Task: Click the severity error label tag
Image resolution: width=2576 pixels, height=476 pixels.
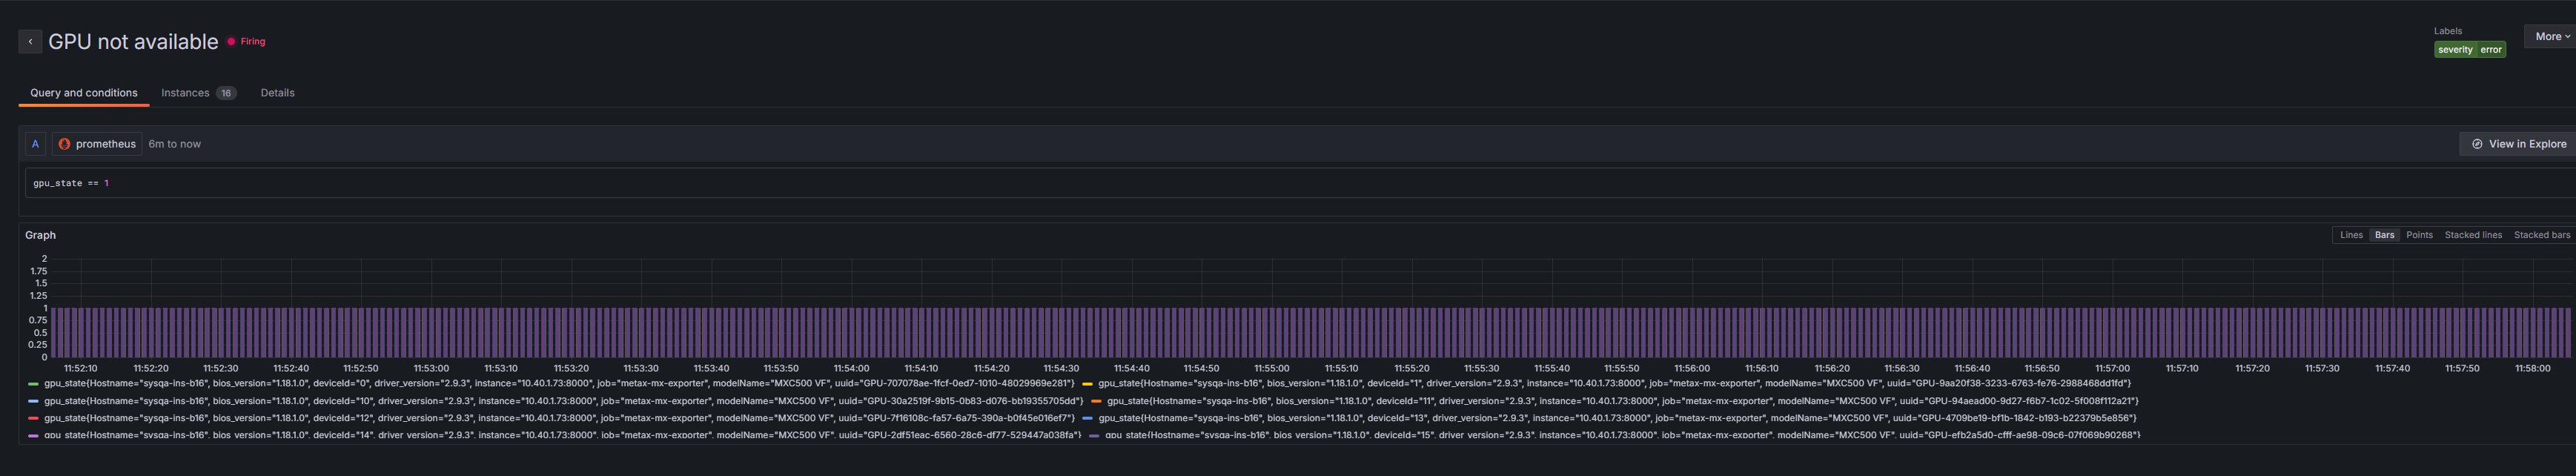Action: (2468, 50)
